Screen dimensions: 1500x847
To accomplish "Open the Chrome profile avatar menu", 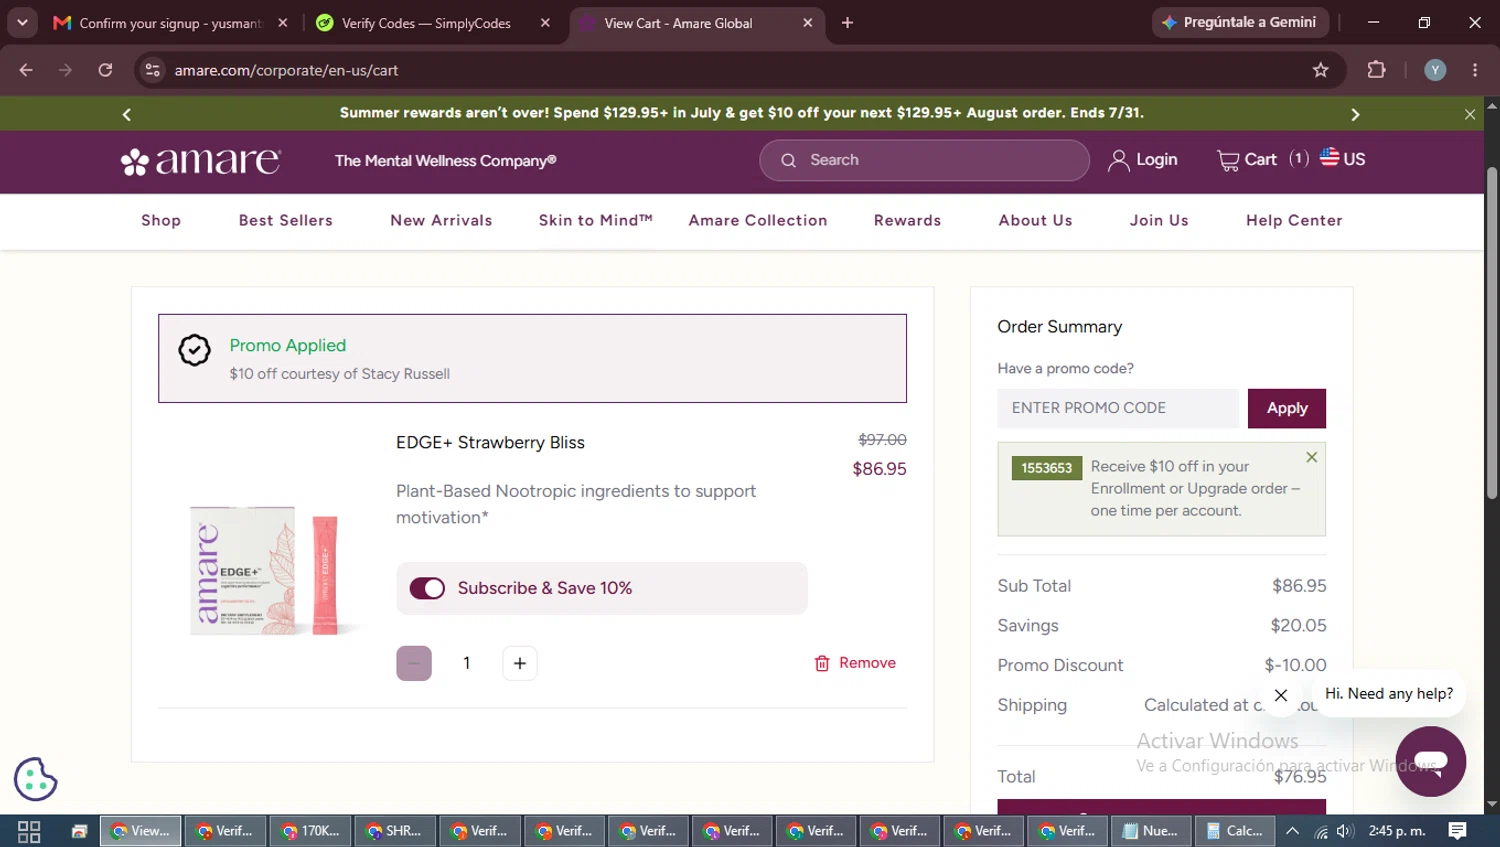I will point(1435,70).
